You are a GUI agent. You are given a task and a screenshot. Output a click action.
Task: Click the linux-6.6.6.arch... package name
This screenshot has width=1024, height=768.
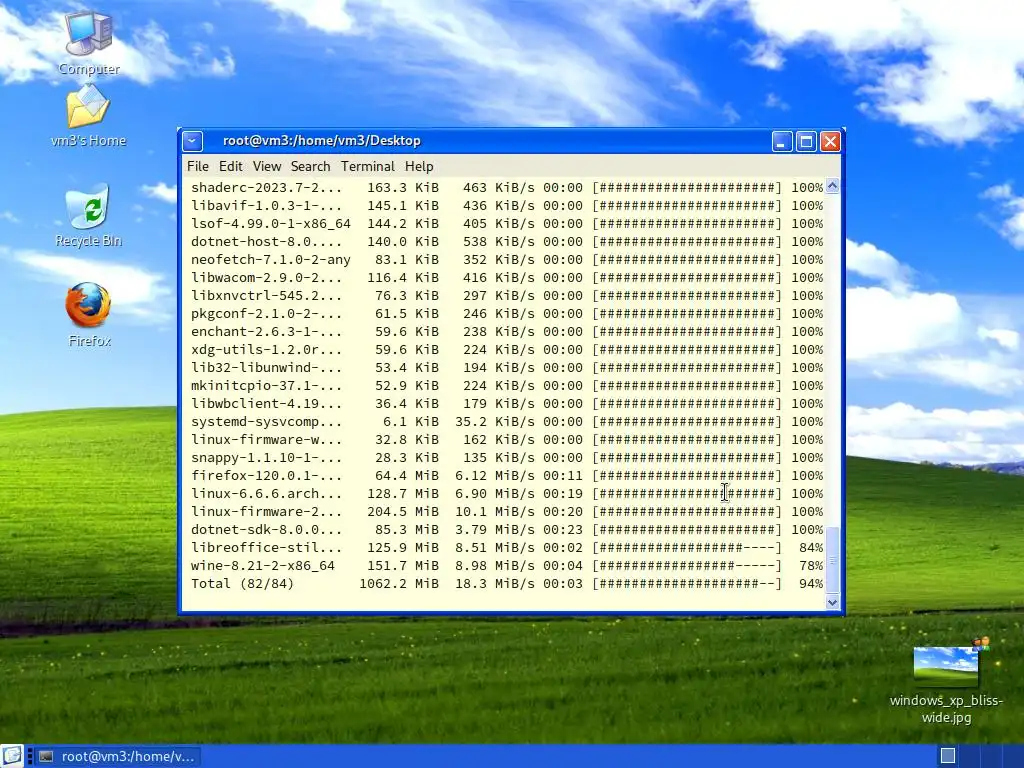coord(266,494)
